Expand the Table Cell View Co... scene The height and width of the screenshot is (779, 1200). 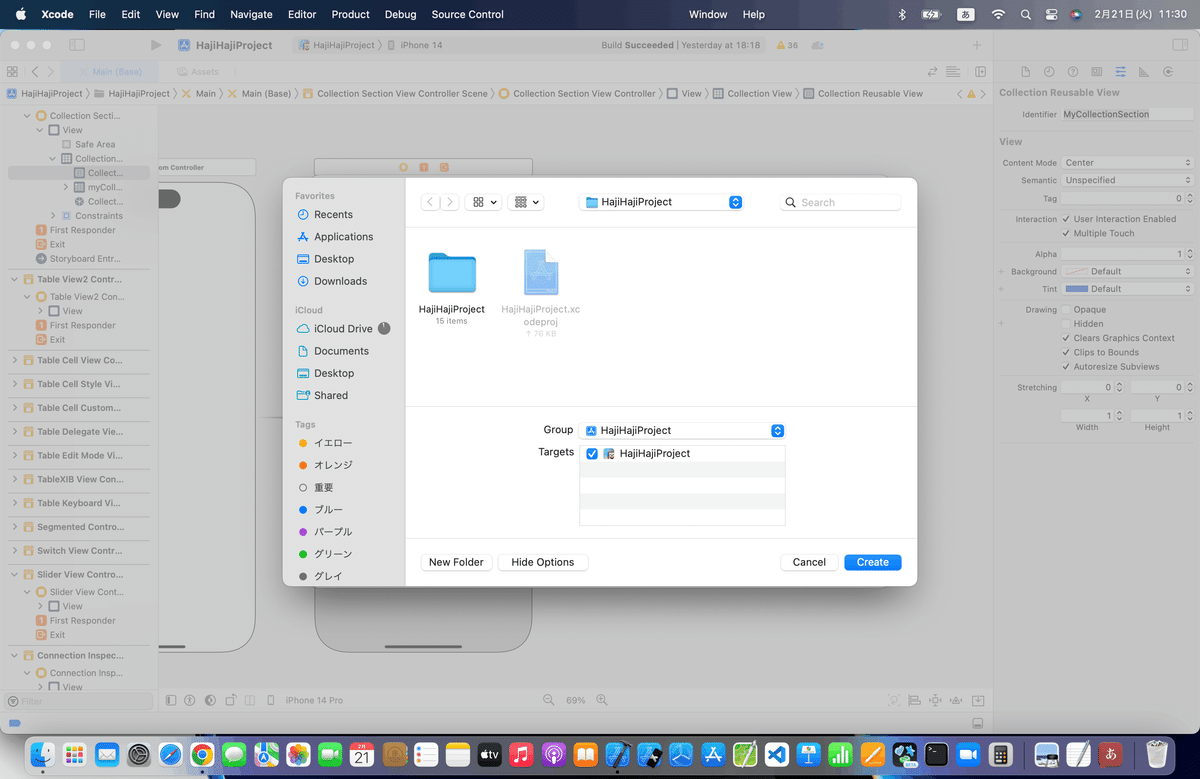15,360
